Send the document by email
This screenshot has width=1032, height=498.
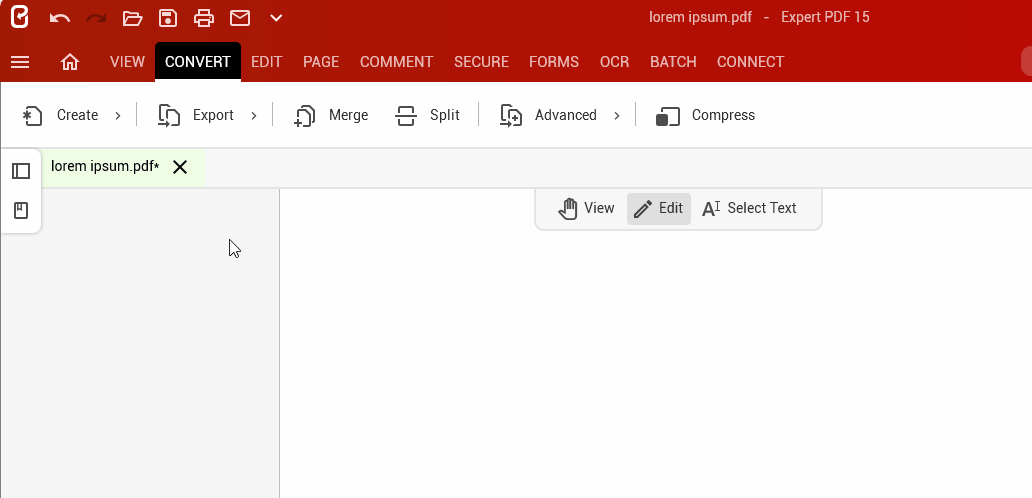(240, 18)
